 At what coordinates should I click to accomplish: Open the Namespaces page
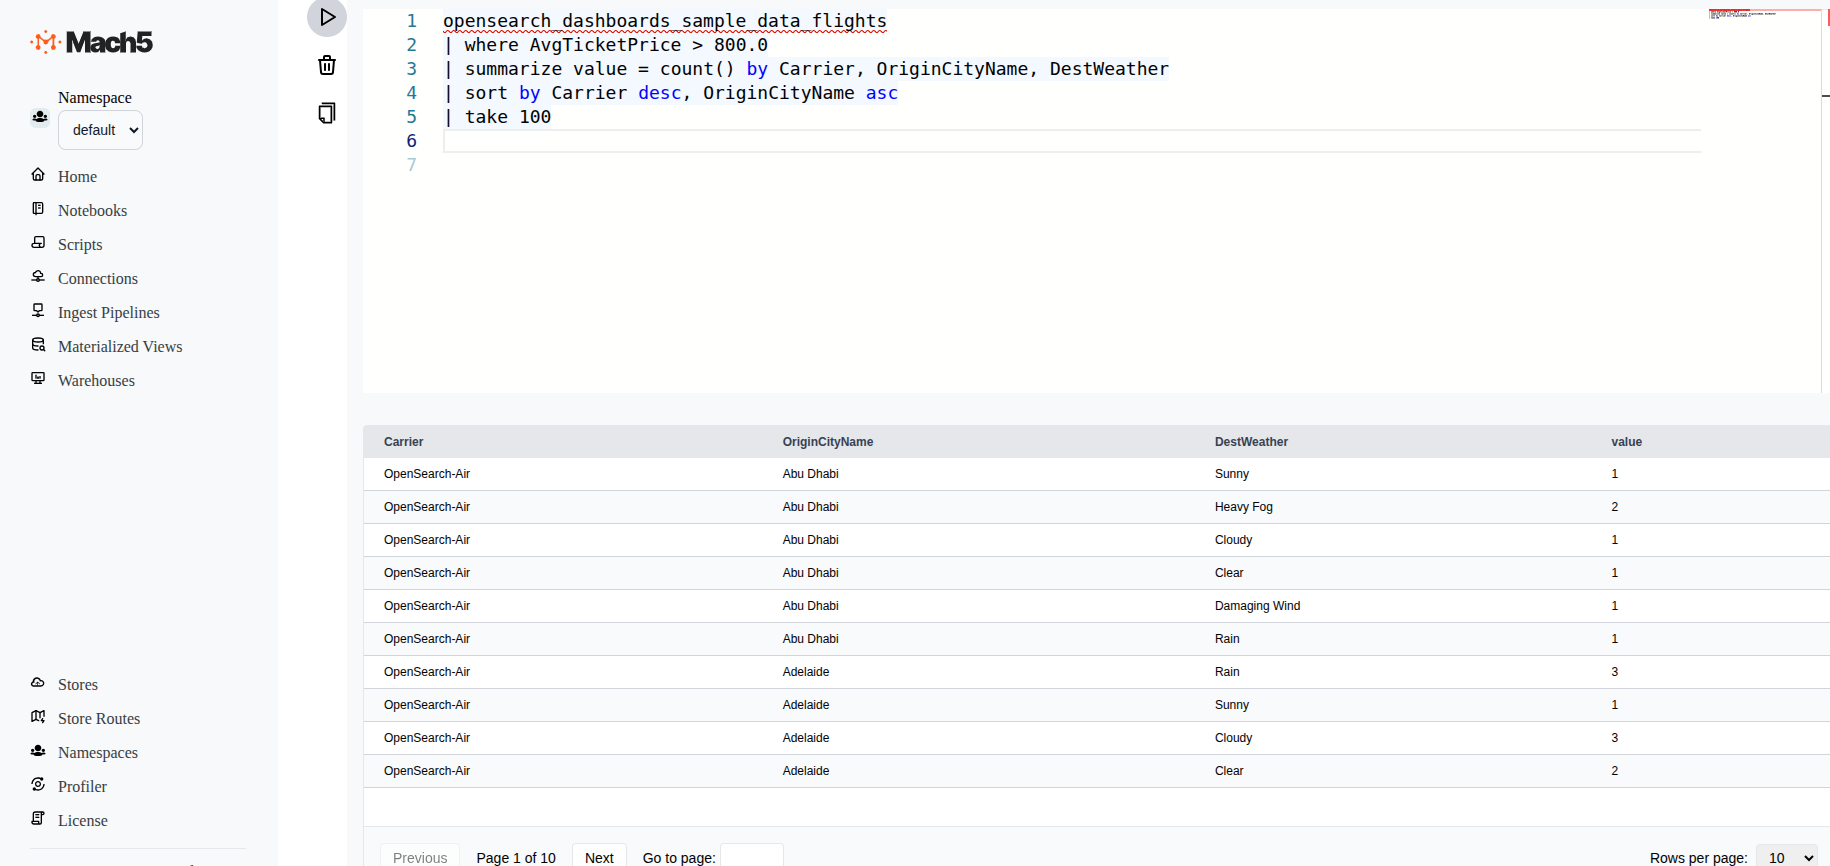[x=98, y=753]
